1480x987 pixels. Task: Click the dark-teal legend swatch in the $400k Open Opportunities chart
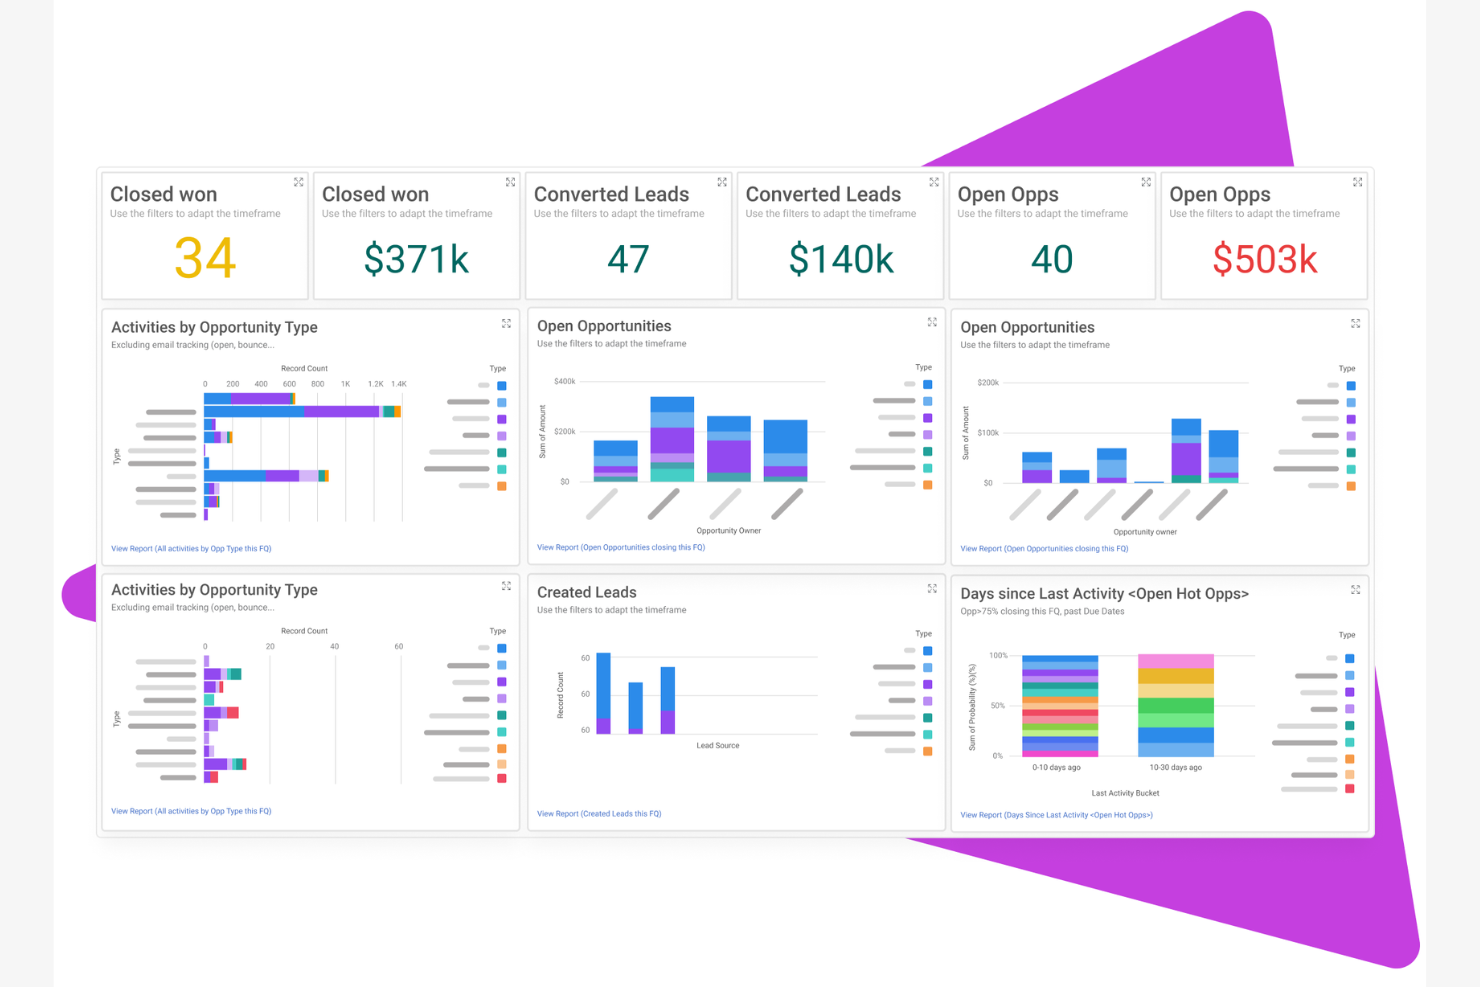(x=927, y=452)
